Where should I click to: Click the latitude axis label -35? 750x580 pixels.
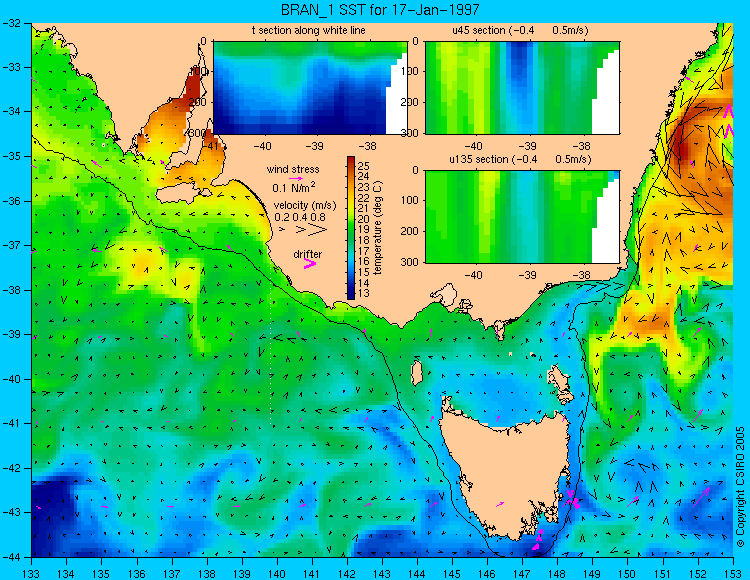pos(11,156)
